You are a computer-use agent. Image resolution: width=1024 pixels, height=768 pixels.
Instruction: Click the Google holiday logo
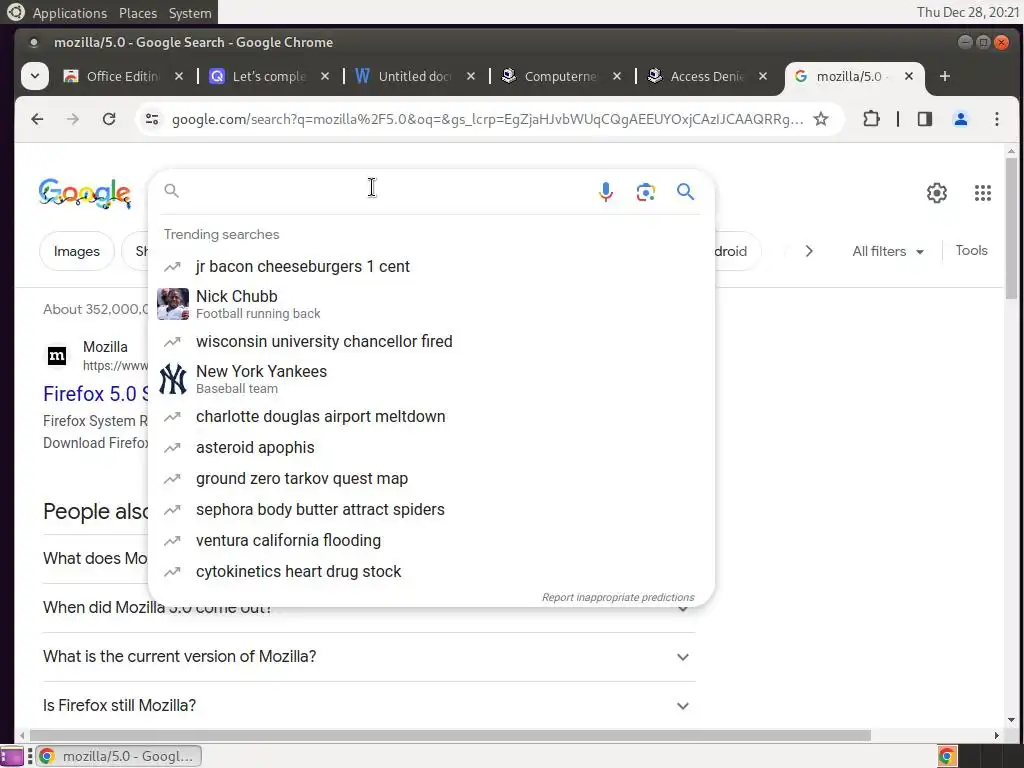85,193
